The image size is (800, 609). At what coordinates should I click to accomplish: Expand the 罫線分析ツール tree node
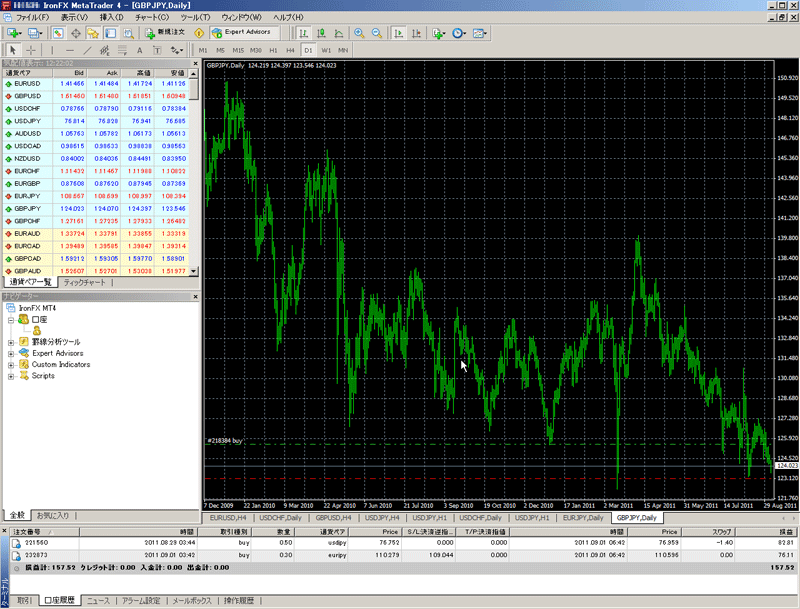click(x=11, y=342)
